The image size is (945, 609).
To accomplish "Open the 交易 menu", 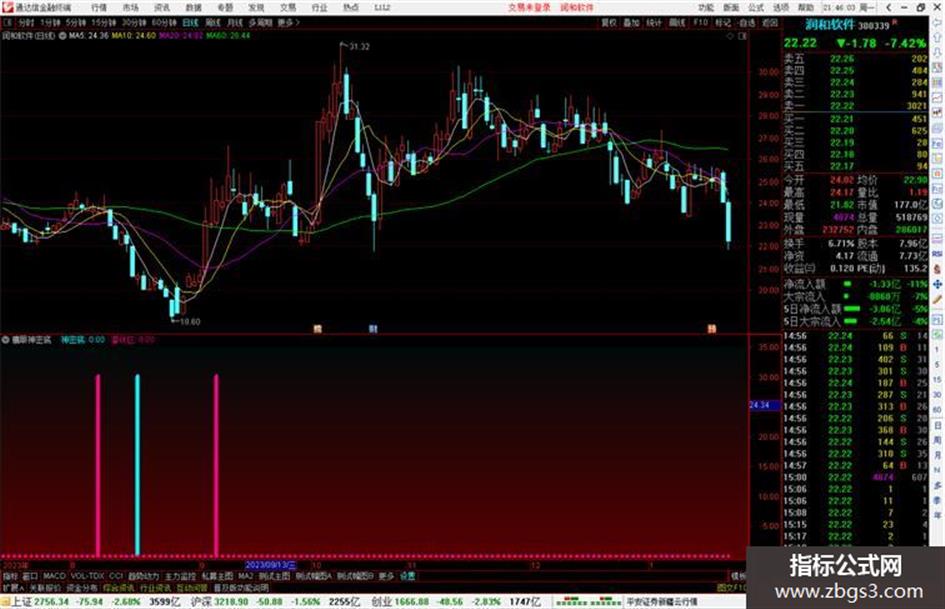I will point(288,7).
